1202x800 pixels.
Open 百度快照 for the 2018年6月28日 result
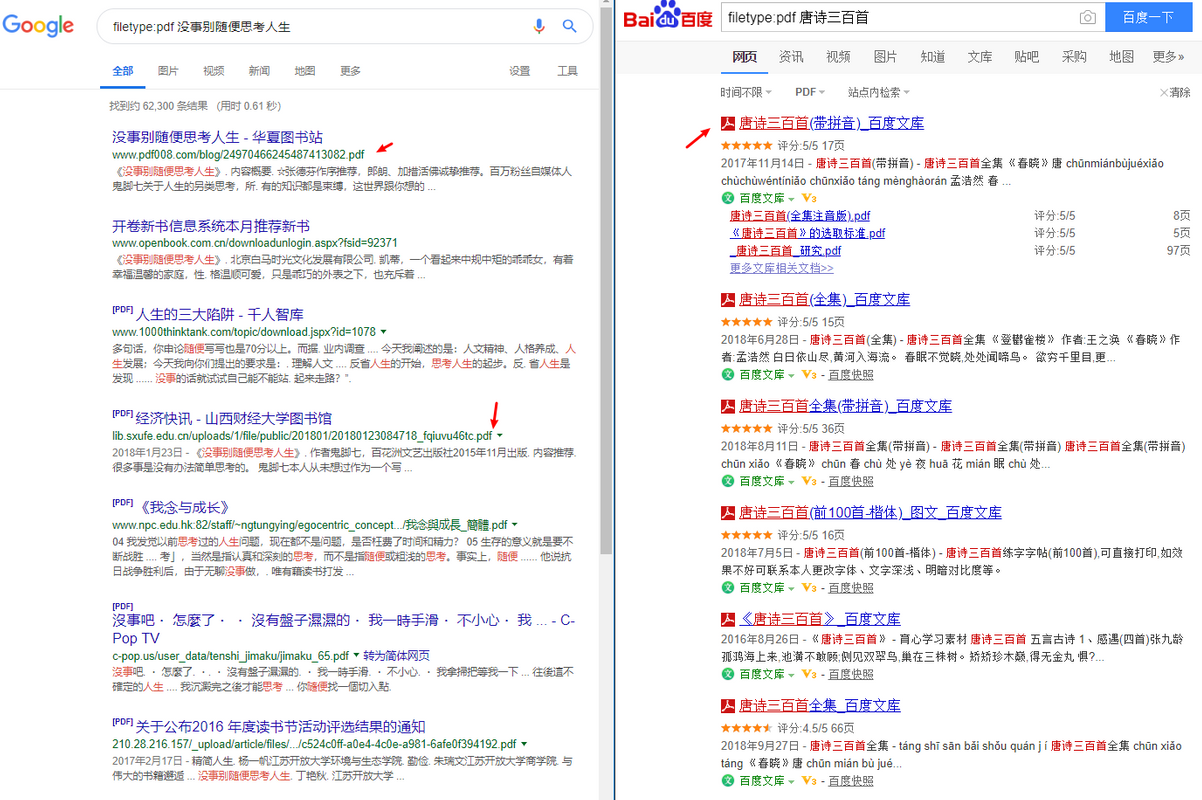tap(851, 375)
